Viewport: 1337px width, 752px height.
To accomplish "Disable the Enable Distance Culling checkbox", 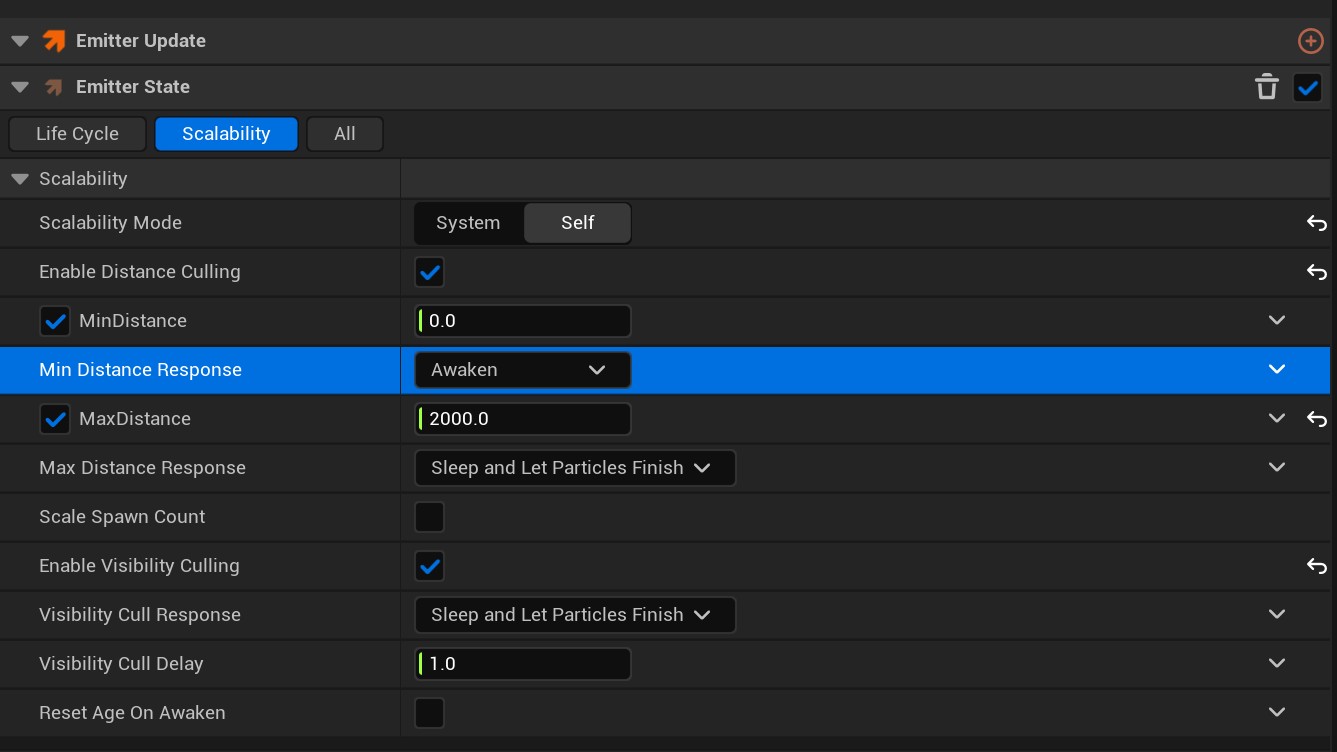I will coord(429,271).
